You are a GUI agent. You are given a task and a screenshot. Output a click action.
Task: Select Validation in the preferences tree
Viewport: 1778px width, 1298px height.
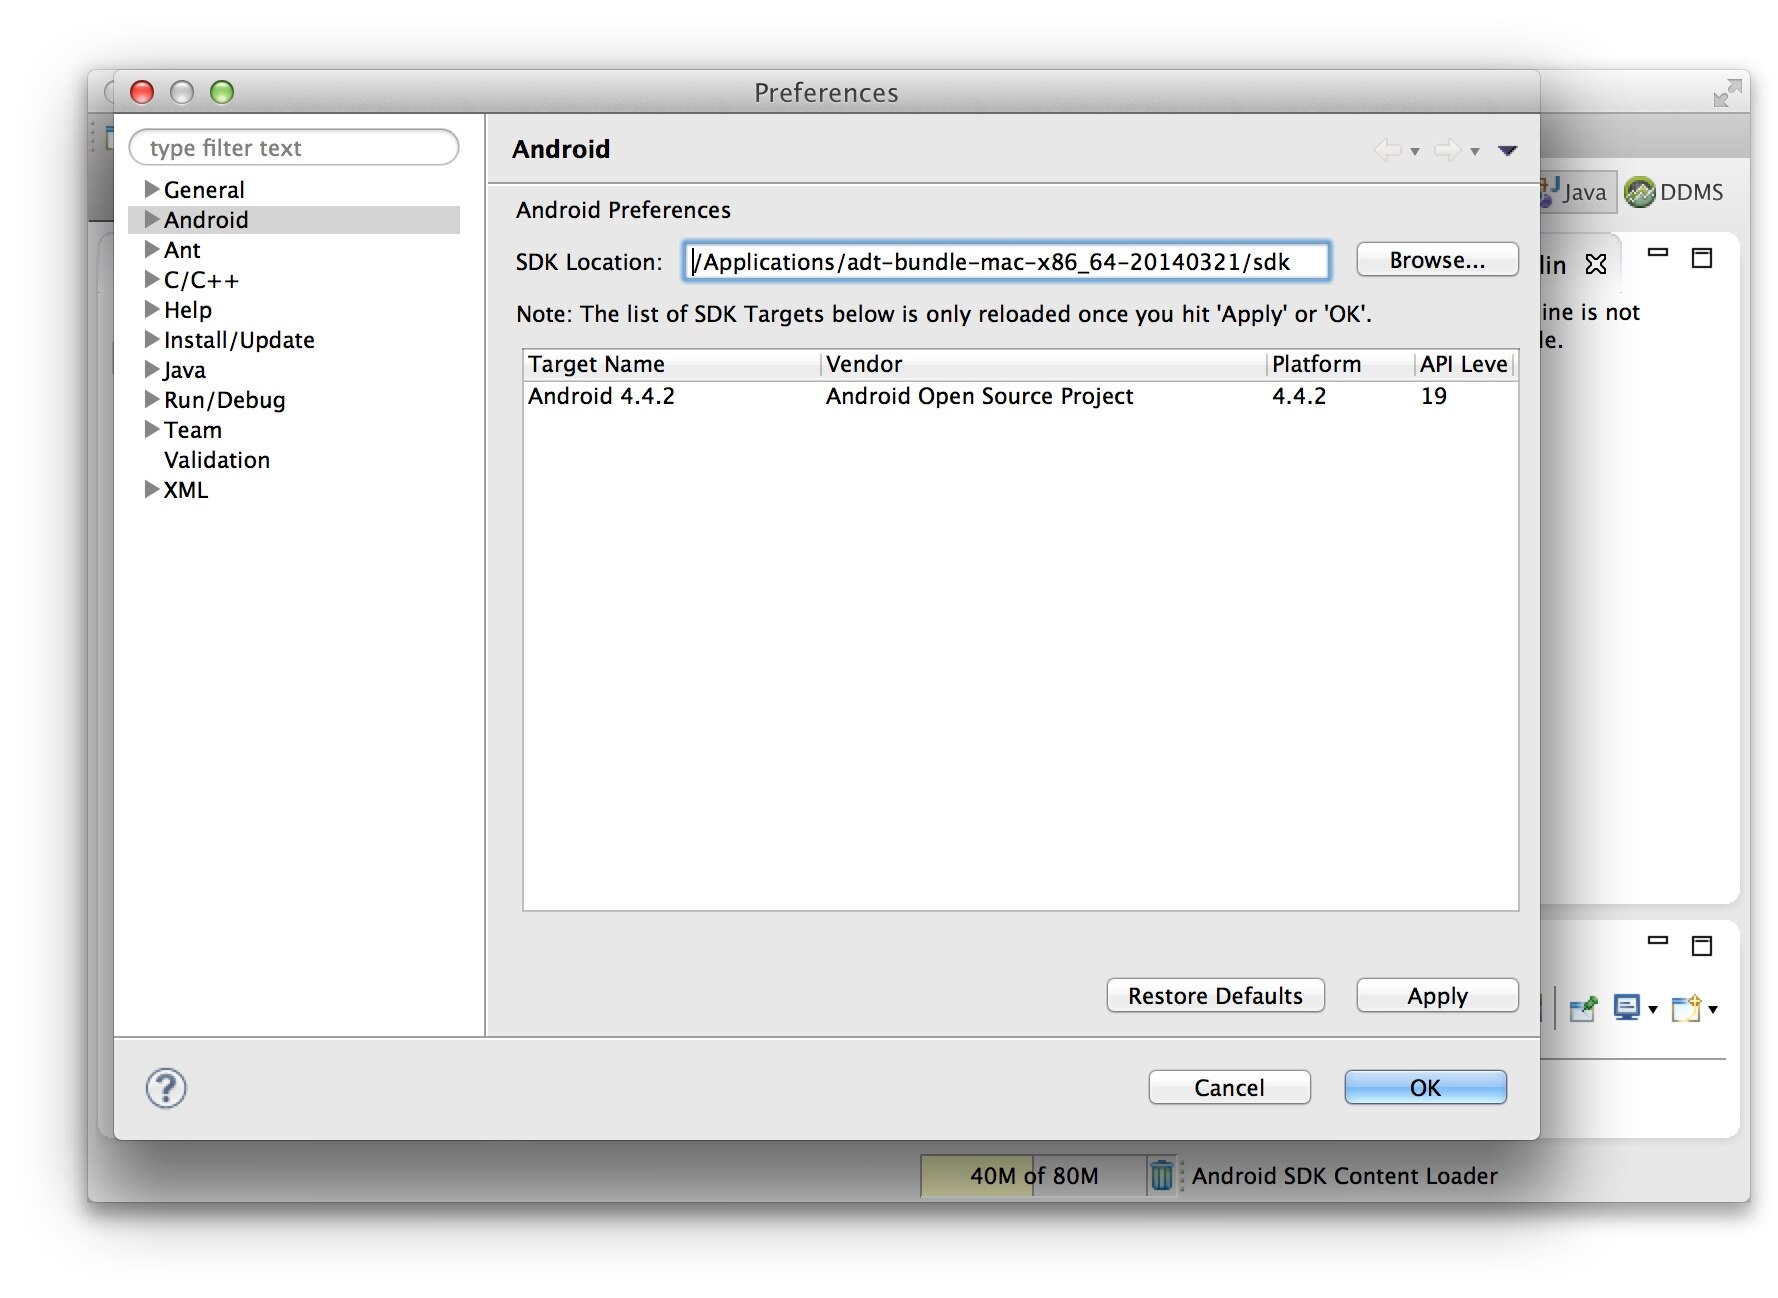coord(217,460)
